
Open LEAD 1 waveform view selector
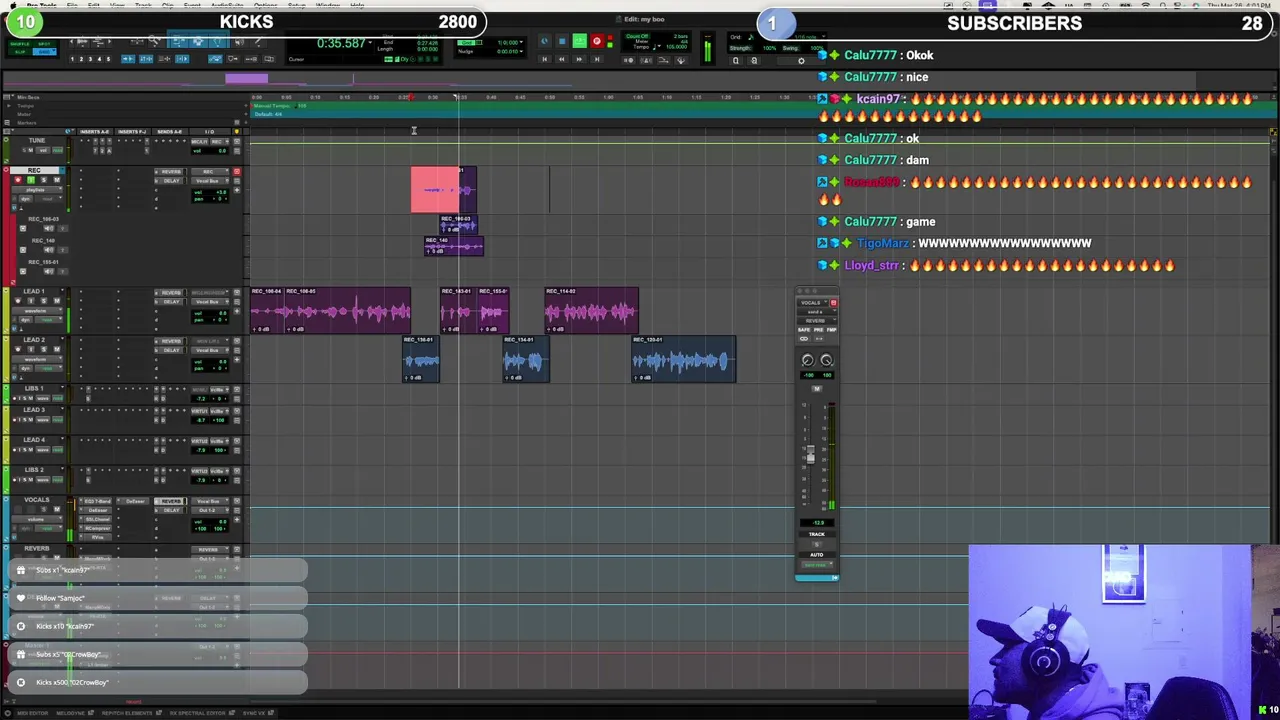tap(37, 311)
